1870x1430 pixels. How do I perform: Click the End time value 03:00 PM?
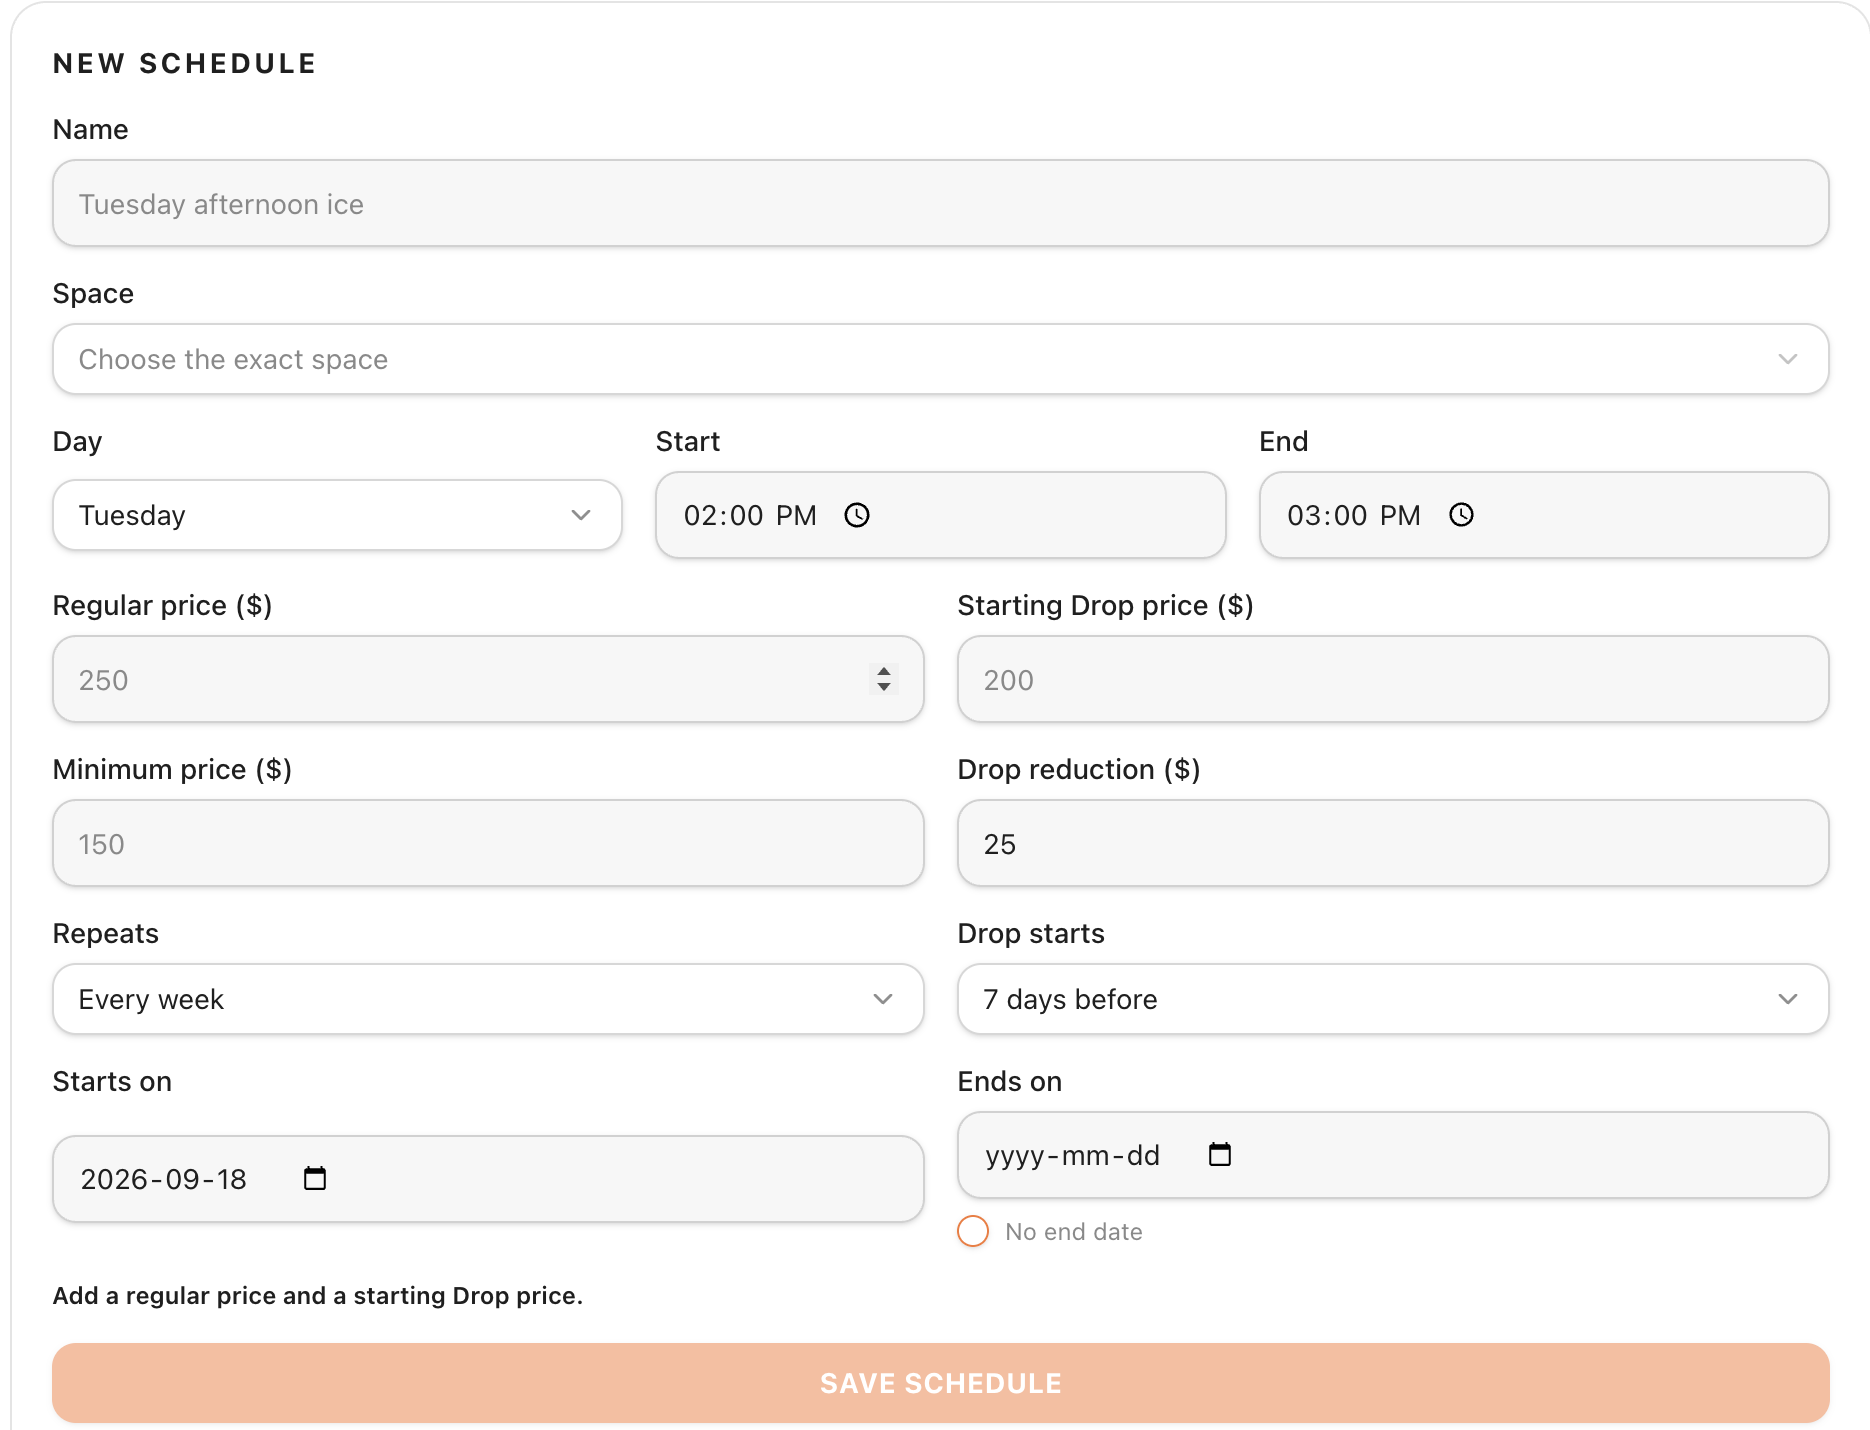[x=1353, y=515]
